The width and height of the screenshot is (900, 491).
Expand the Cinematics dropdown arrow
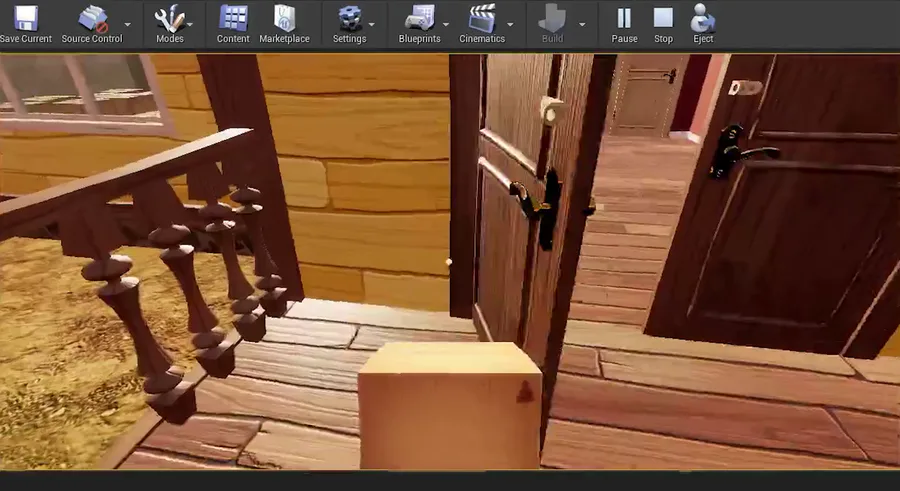[x=510, y=25]
